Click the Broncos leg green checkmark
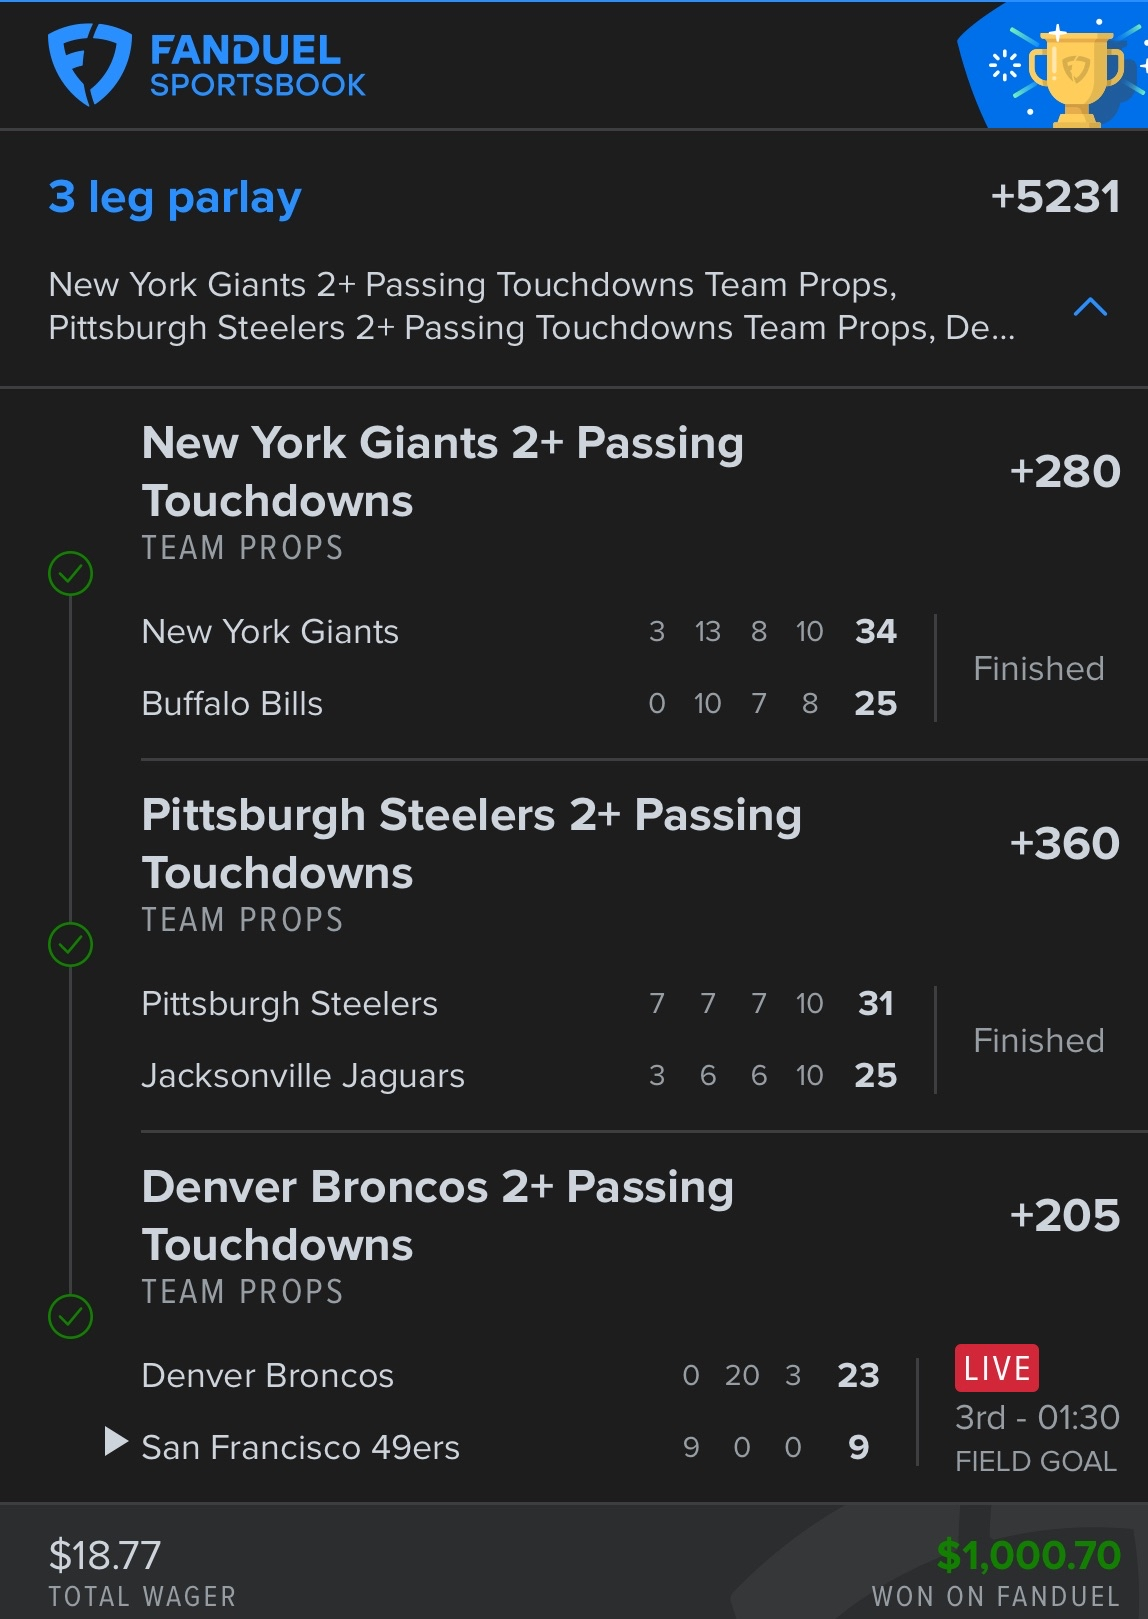The height and width of the screenshot is (1619, 1148). tap(71, 1317)
